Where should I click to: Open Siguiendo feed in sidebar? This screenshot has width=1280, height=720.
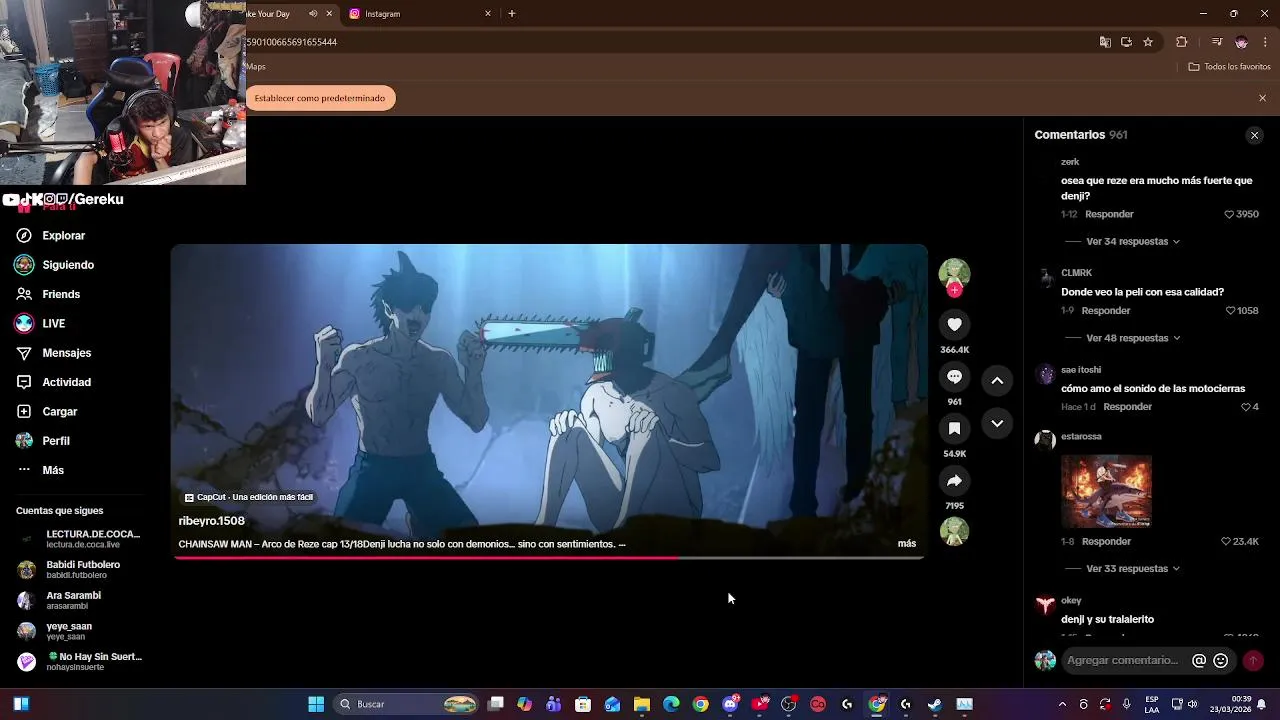click(x=68, y=265)
